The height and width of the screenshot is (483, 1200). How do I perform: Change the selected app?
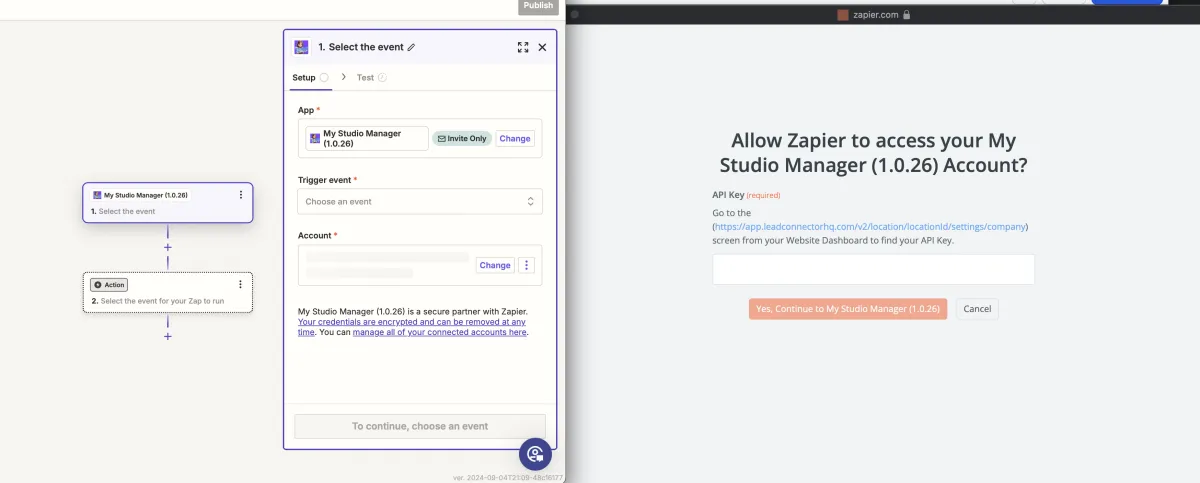coord(515,138)
